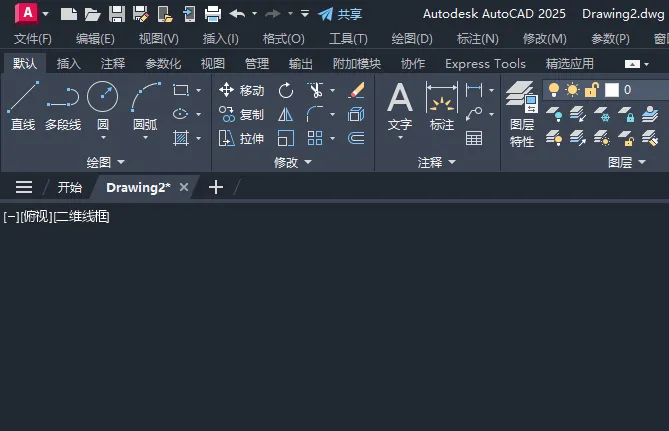Click the Plot printer icon
Image resolution: width=669 pixels, height=431 pixels.
213,14
